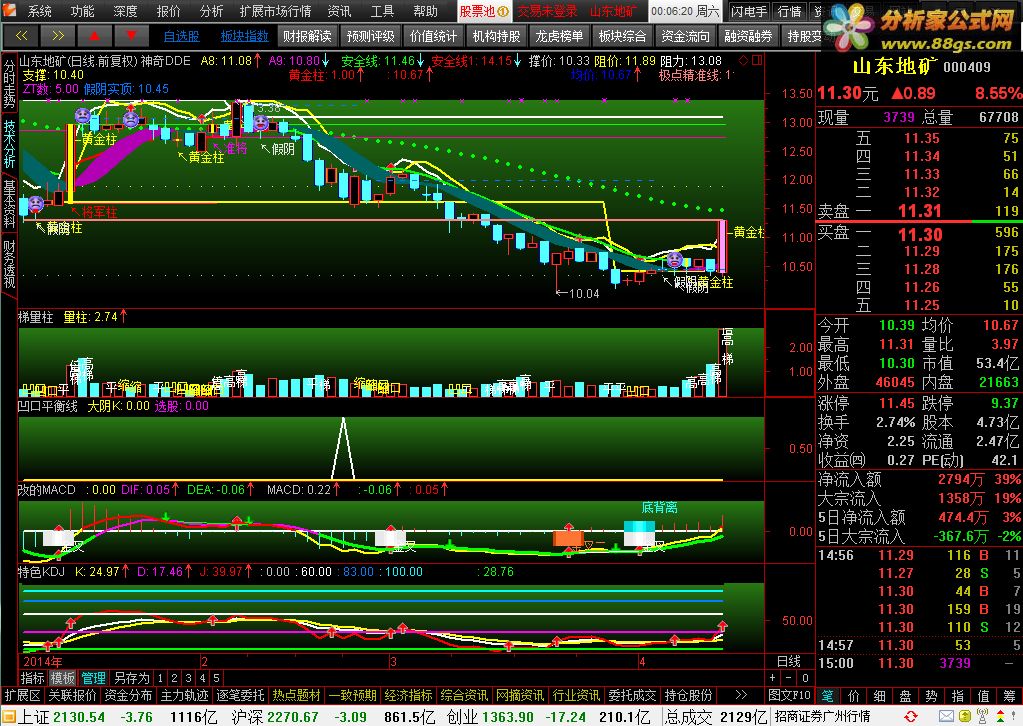Click the 股票池 tab

point(483,11)
